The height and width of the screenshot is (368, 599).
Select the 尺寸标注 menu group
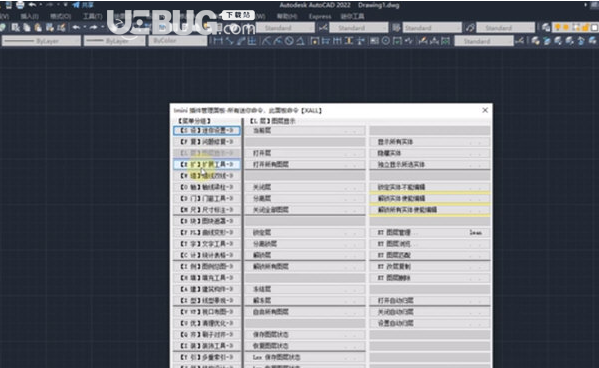click(x=207, y=210)
